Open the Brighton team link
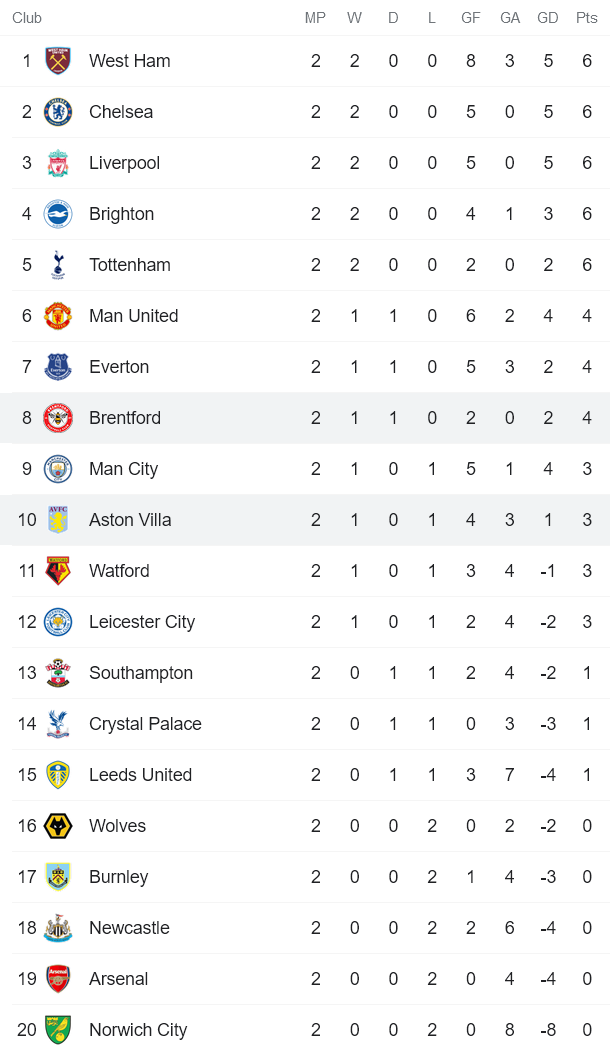The height and width of the screenshot is (1059, 610). [121, 214]
